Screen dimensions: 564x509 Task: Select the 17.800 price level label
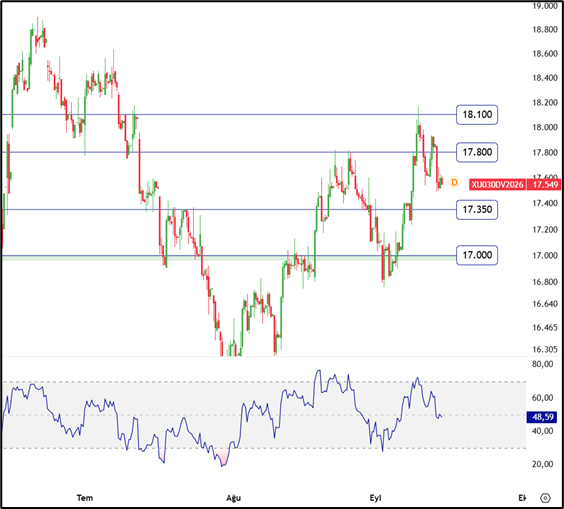(x=477, y=152)
